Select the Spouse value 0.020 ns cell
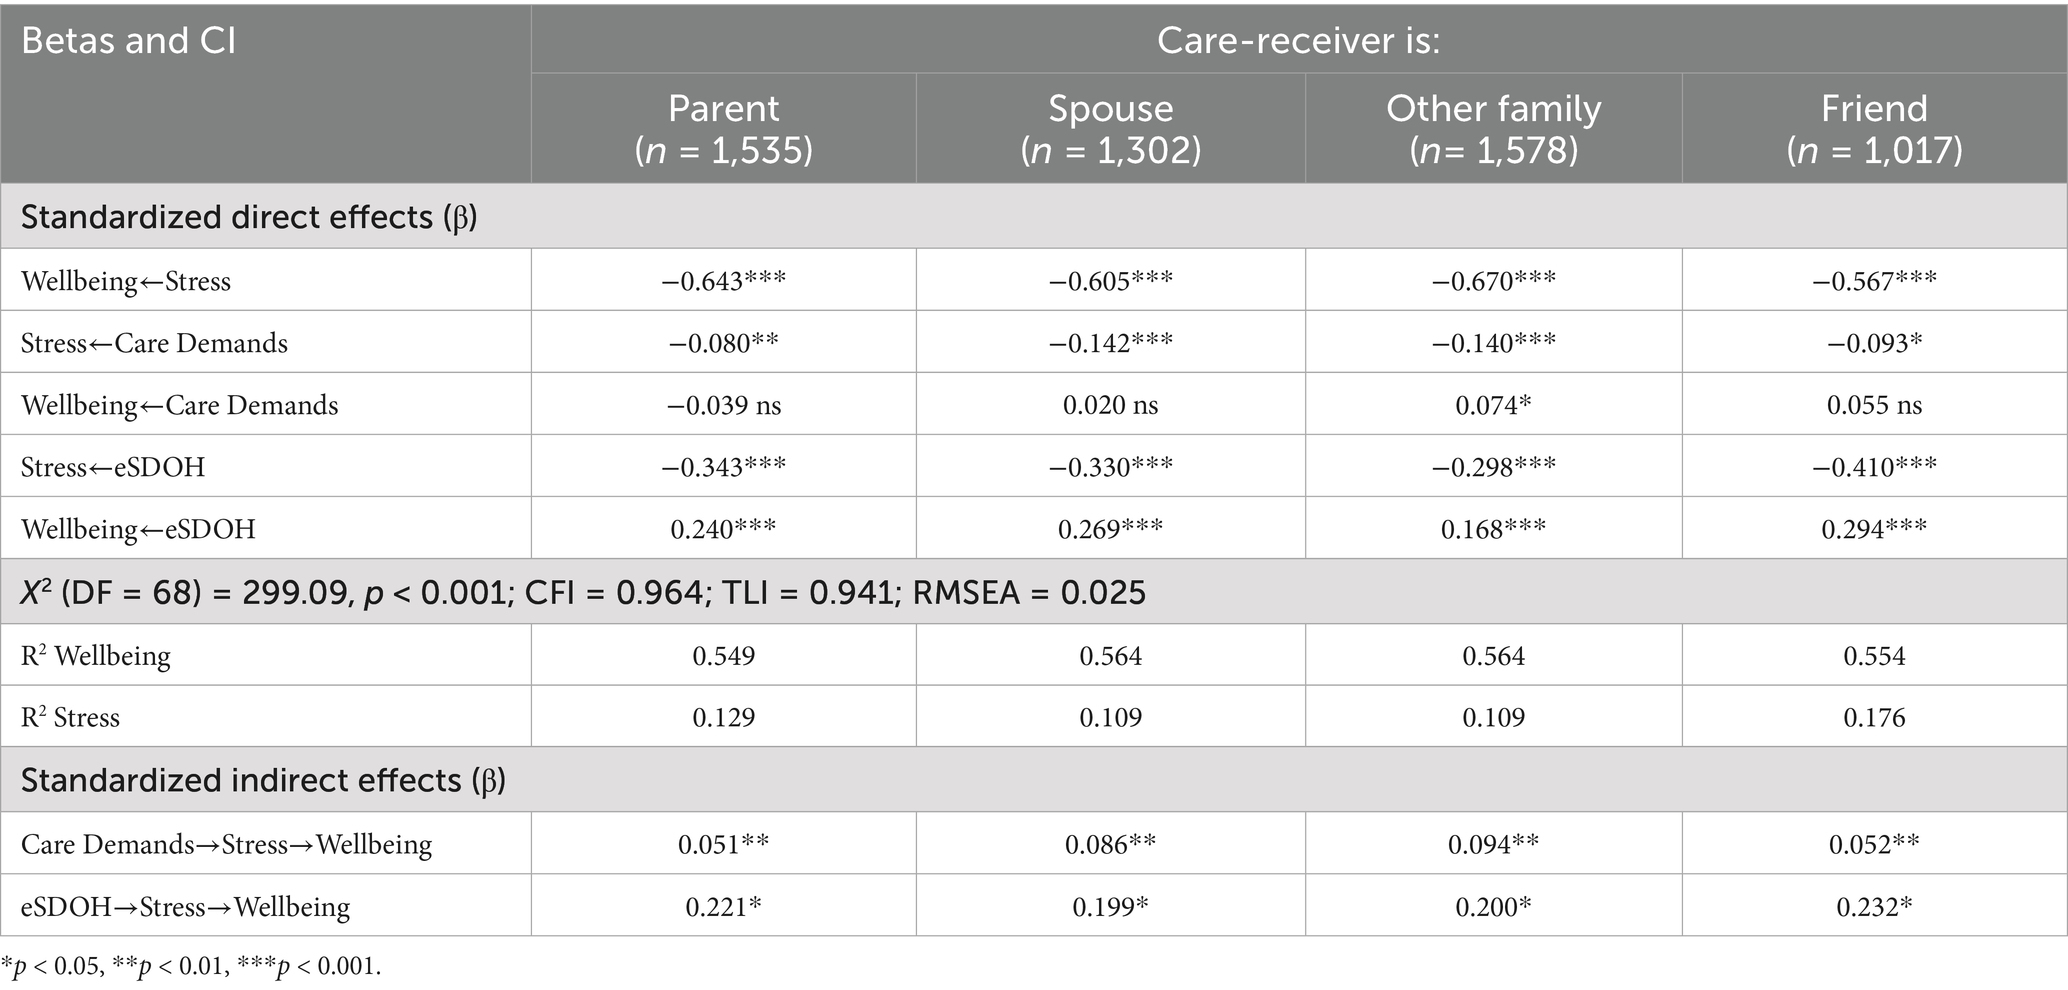 coord(1110,405)
